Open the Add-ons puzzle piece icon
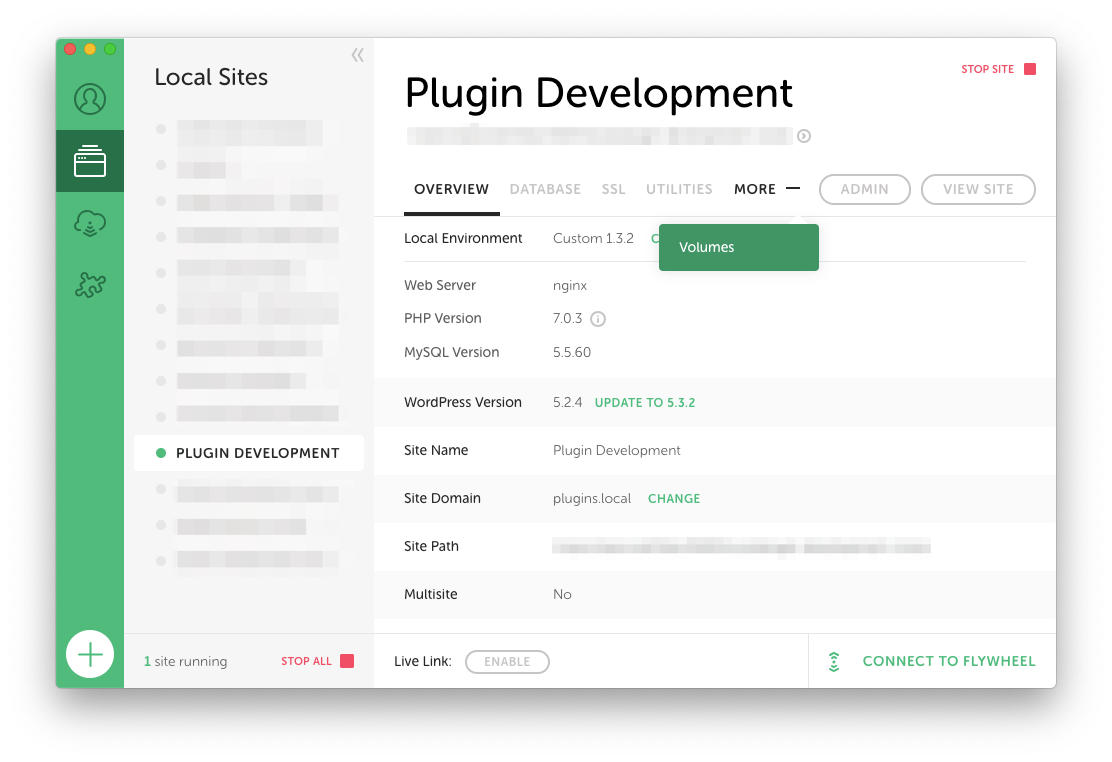Image resolution: width=1112 pixels, height=762 pixels. [90, 286]
